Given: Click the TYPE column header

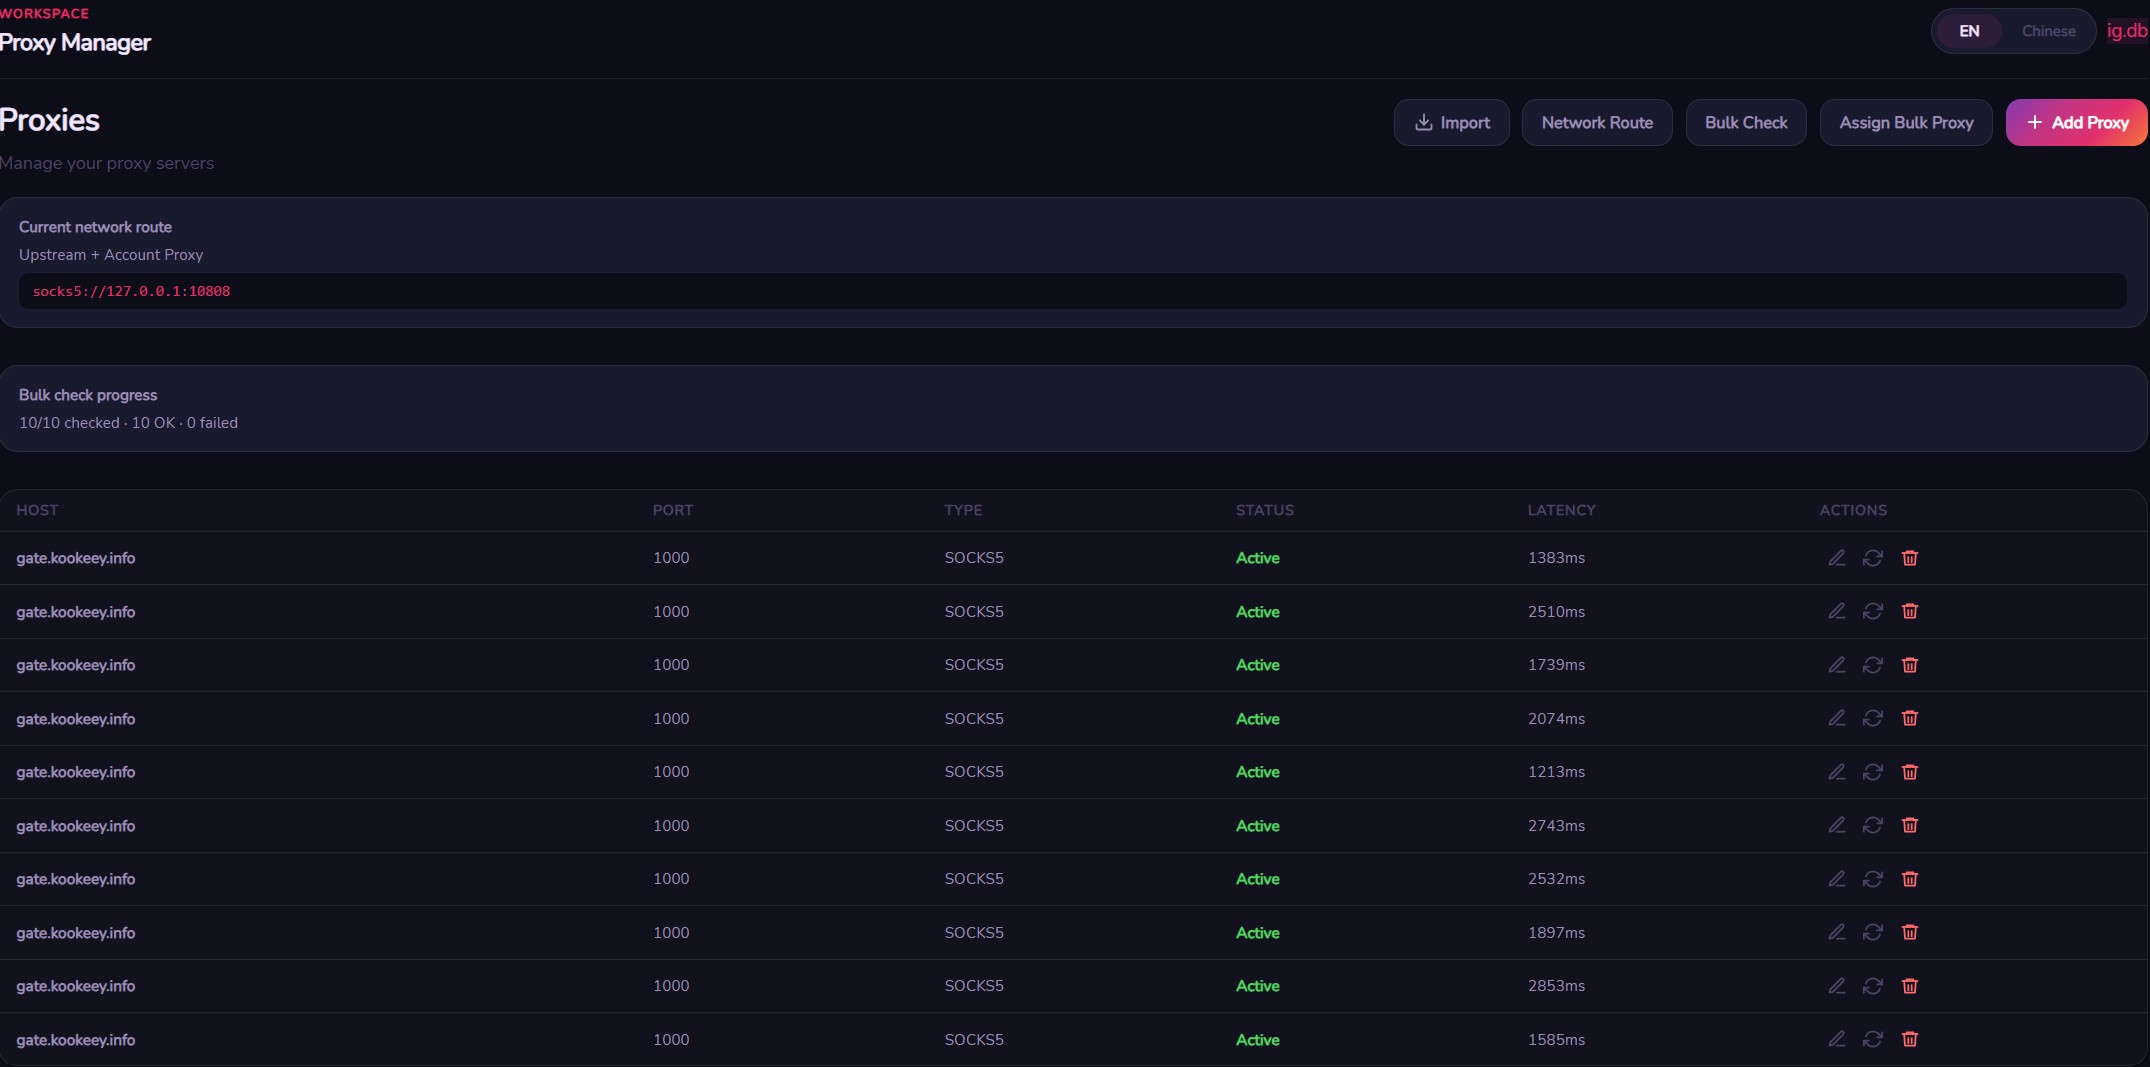Looking at the screenshot, I should [963, 510].
